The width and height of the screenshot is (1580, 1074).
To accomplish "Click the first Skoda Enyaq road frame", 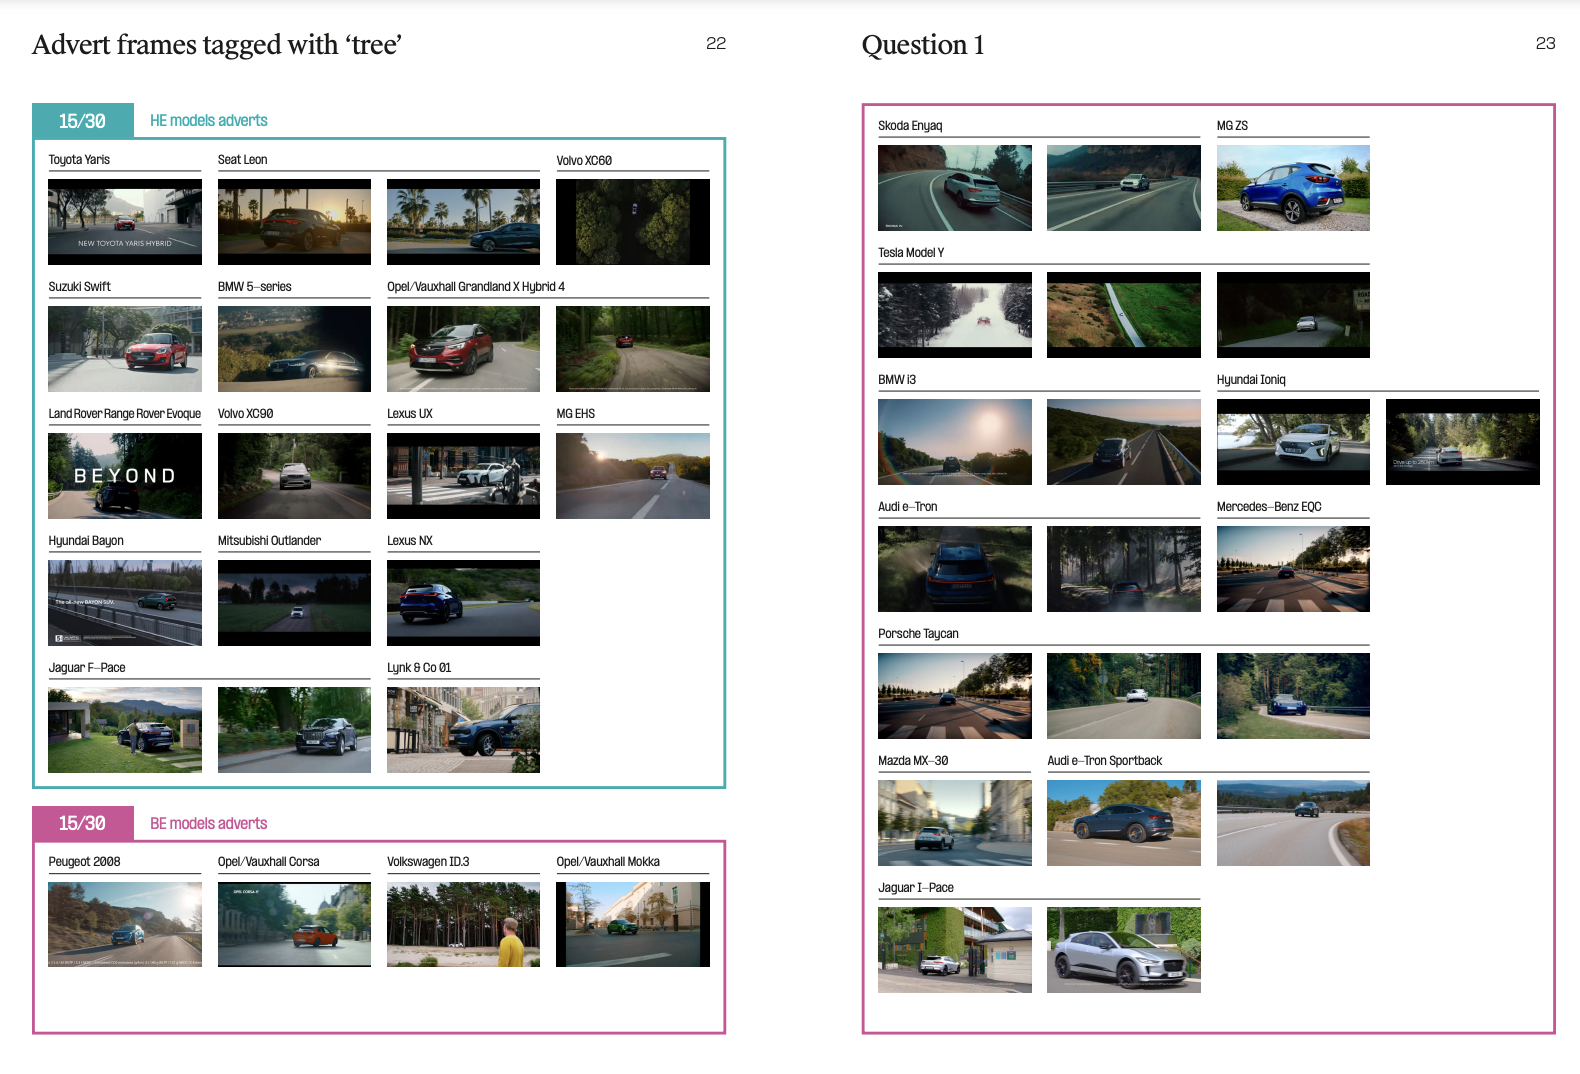I will tap(955, 188).
